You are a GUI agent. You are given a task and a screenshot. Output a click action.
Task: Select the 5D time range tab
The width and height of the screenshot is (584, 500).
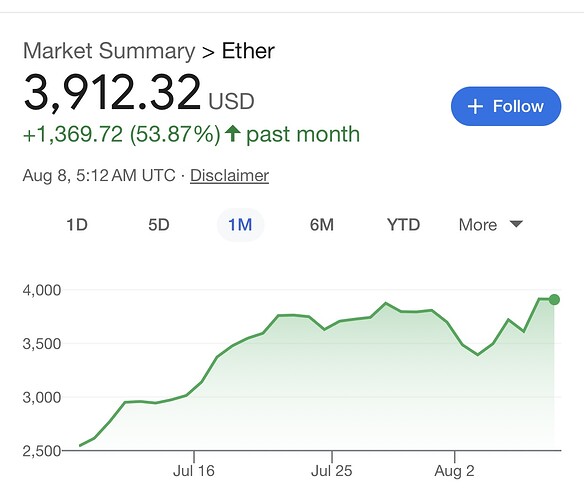pyautogui.click(x=159, y=225)
